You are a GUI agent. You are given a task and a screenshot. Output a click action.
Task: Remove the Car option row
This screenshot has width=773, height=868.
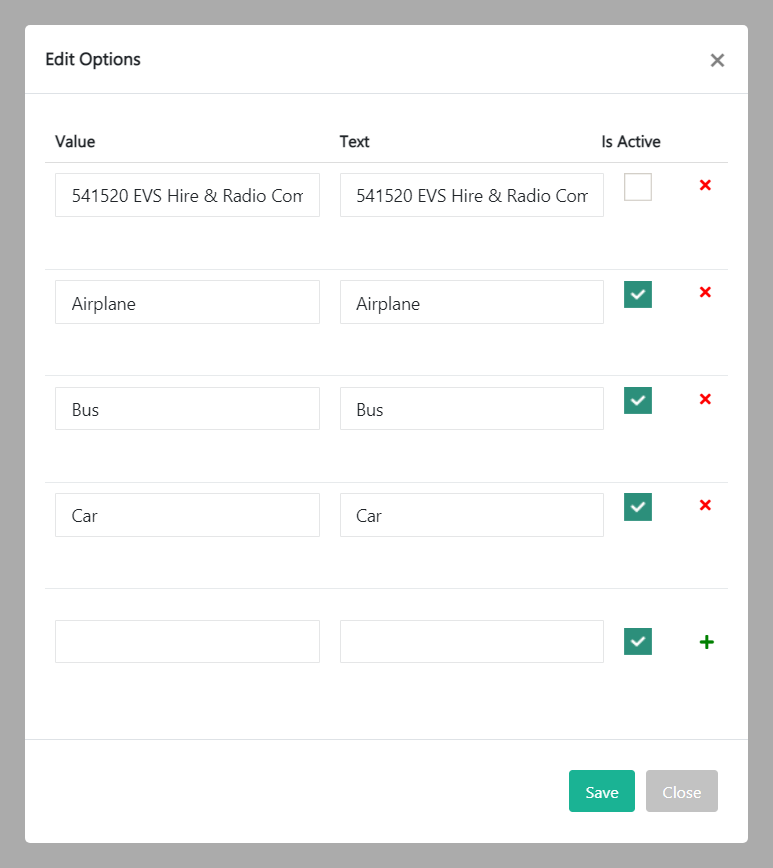point(705,505)
